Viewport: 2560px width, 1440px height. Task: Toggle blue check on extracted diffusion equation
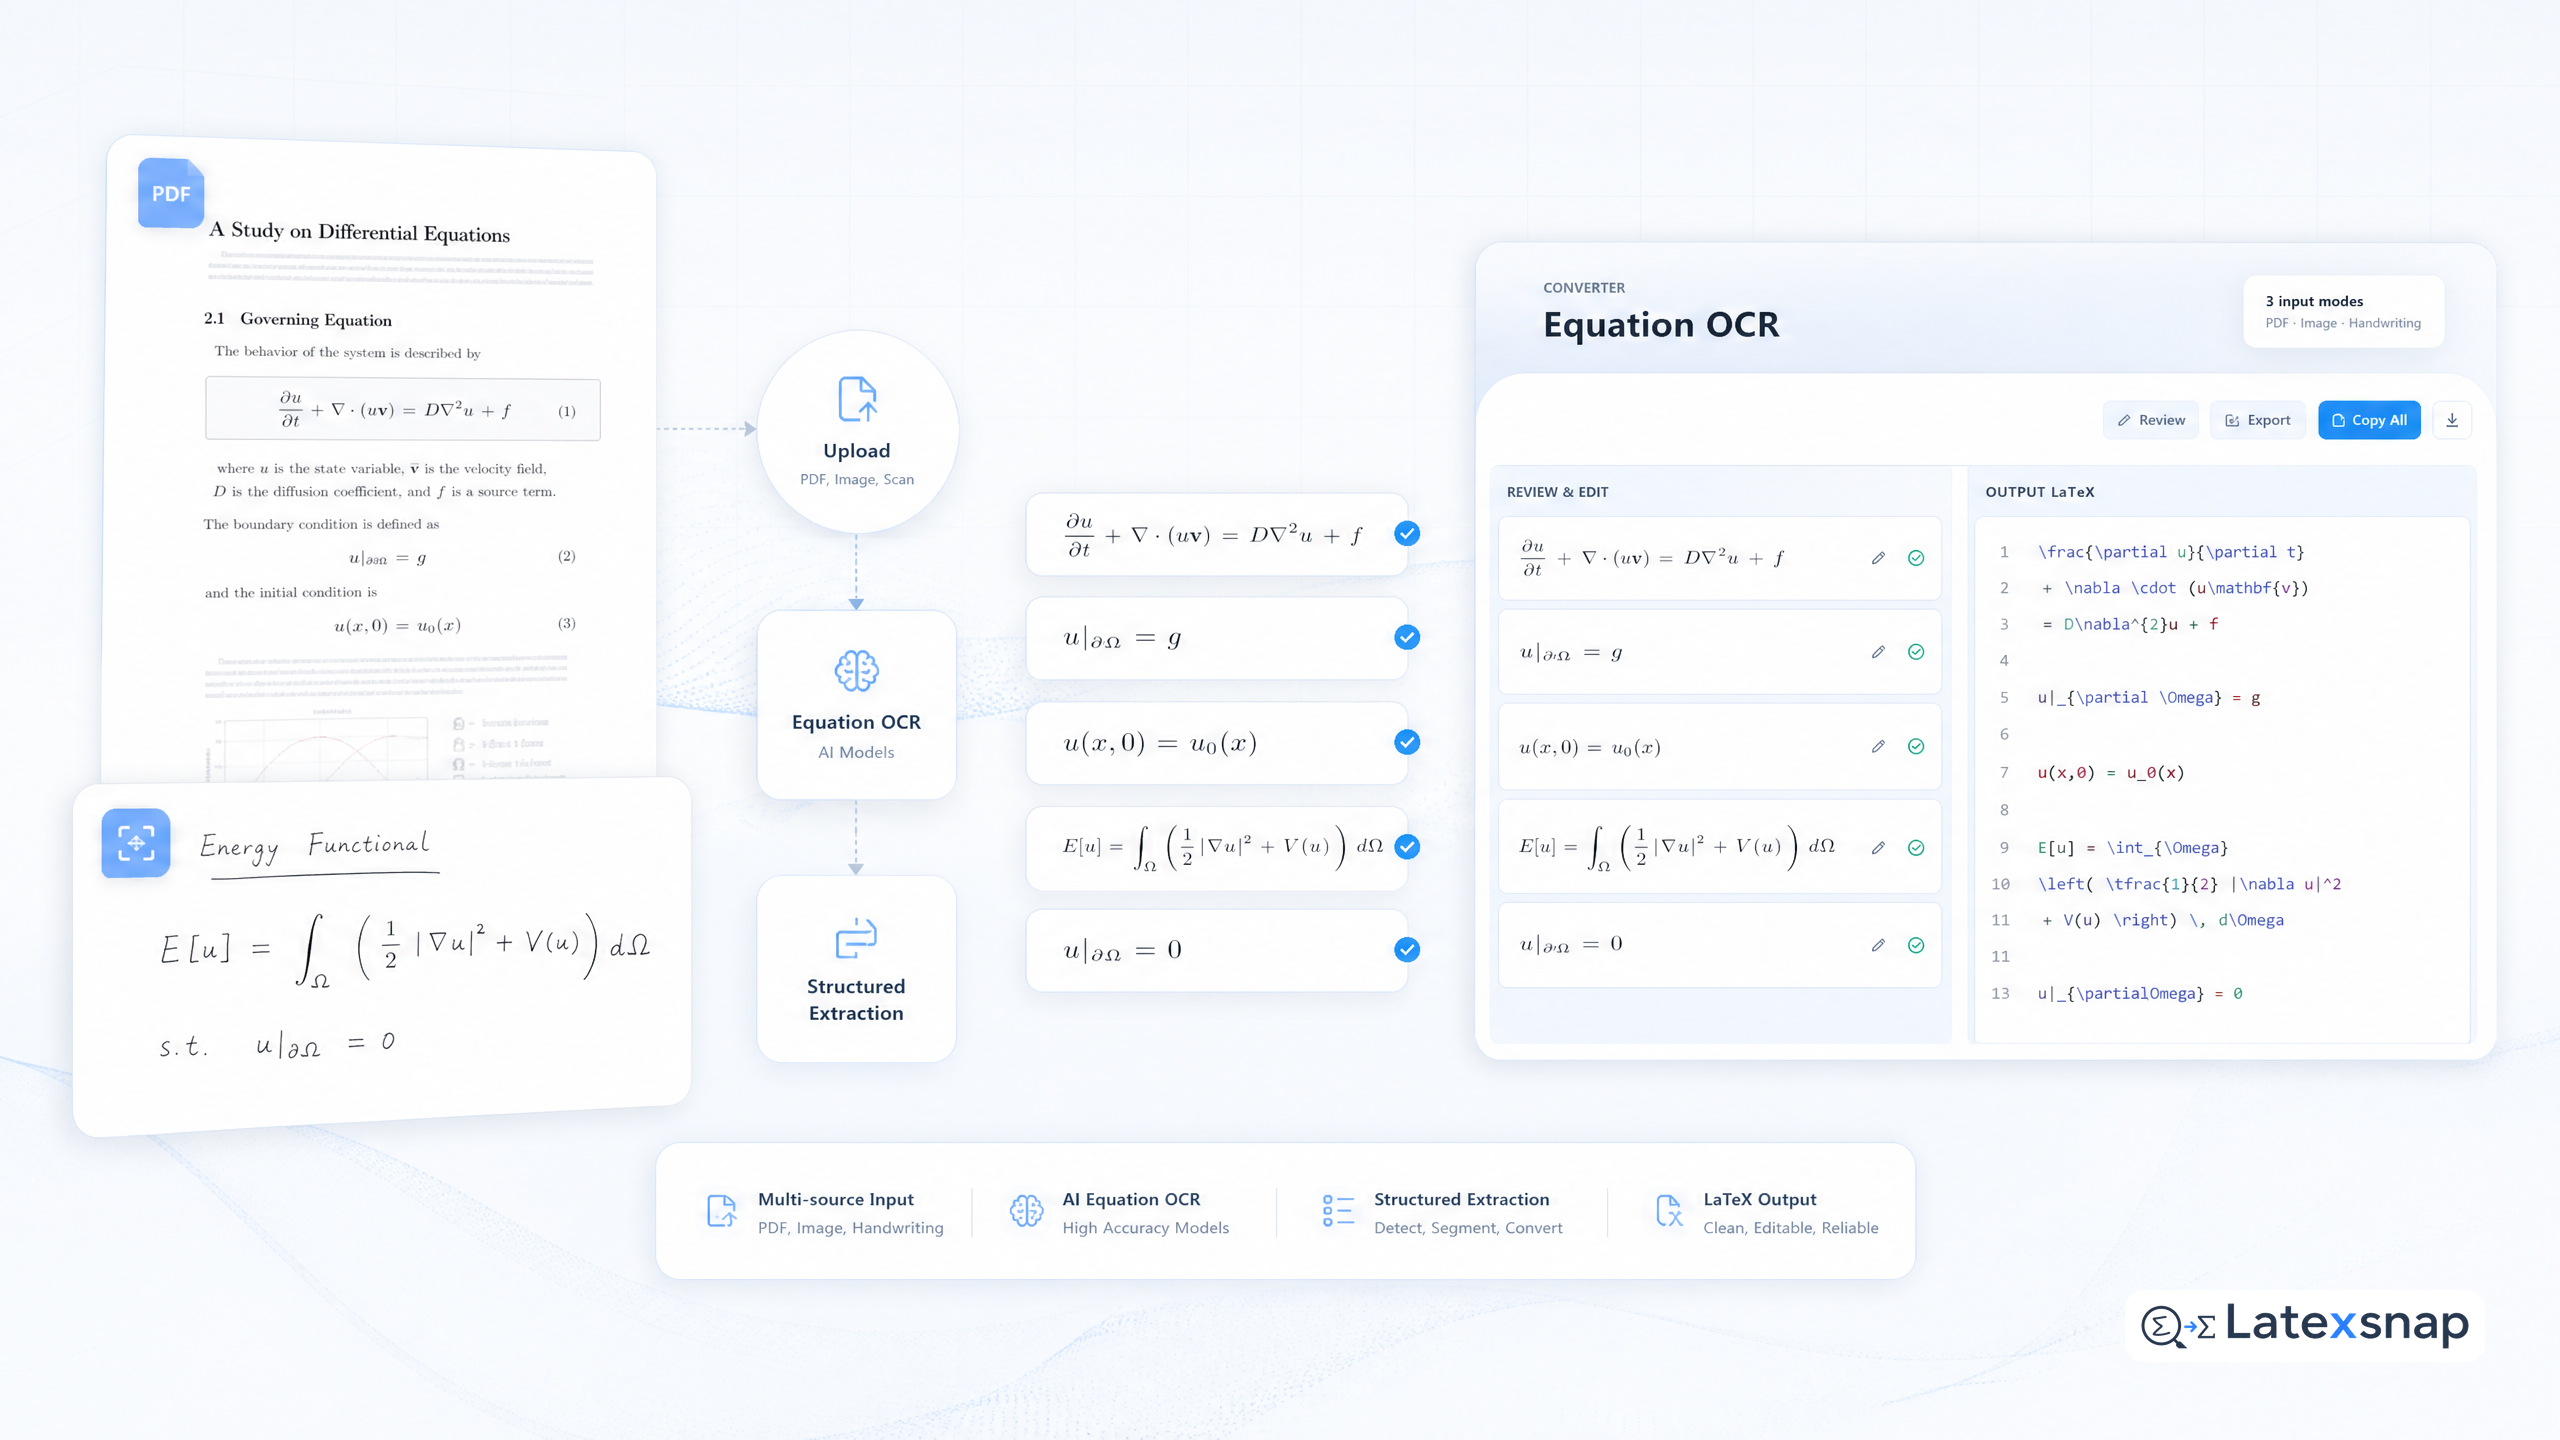1407,534
